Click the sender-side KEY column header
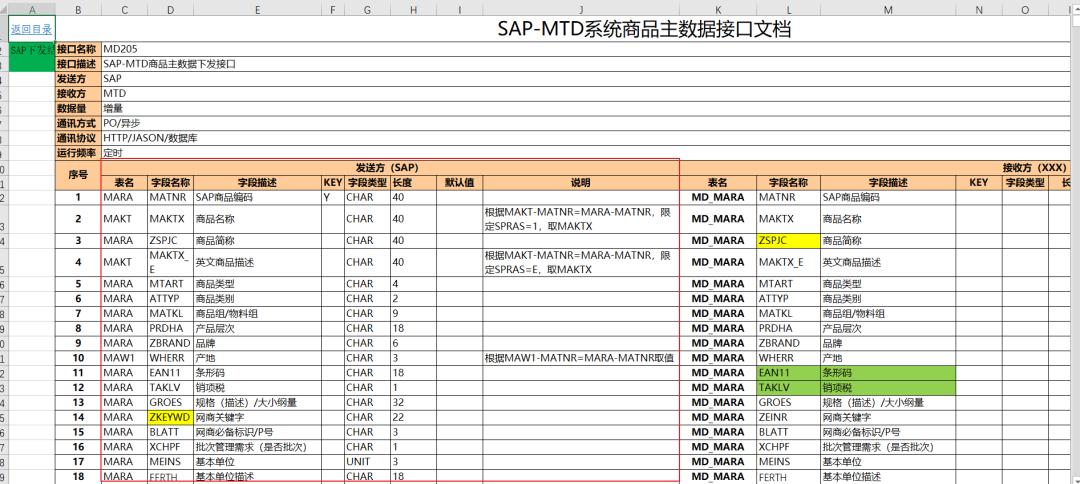The image size is (1080, 484). [333, 182]
